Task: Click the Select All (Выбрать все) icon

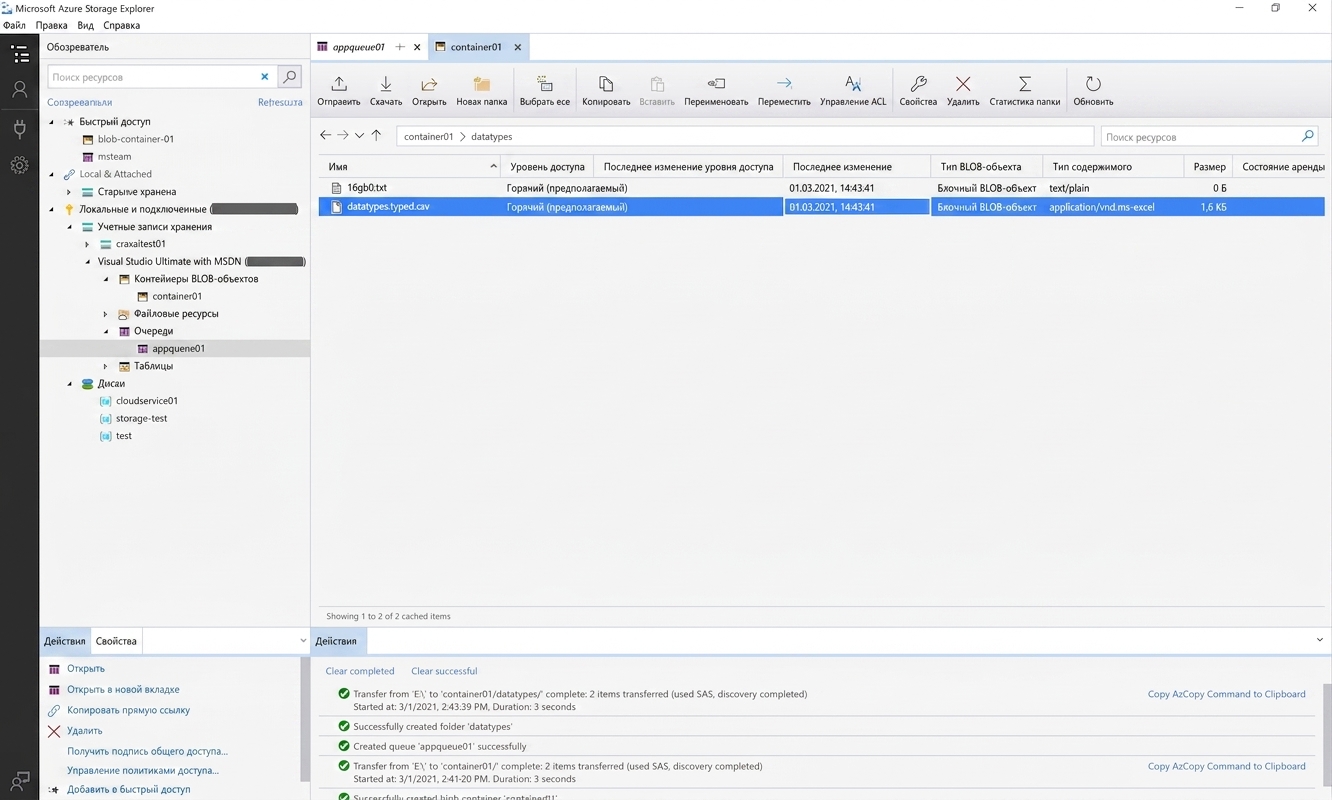Action: click(x=545, y=90)
